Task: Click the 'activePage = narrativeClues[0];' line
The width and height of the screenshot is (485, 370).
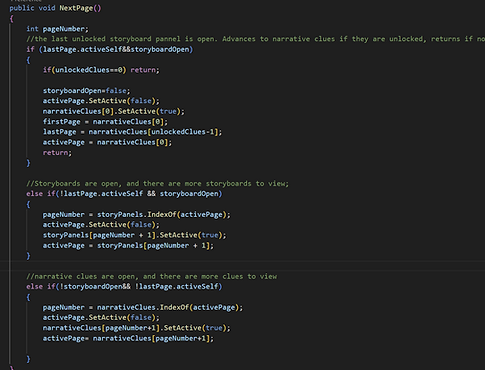Action: [x=107, y=142]
